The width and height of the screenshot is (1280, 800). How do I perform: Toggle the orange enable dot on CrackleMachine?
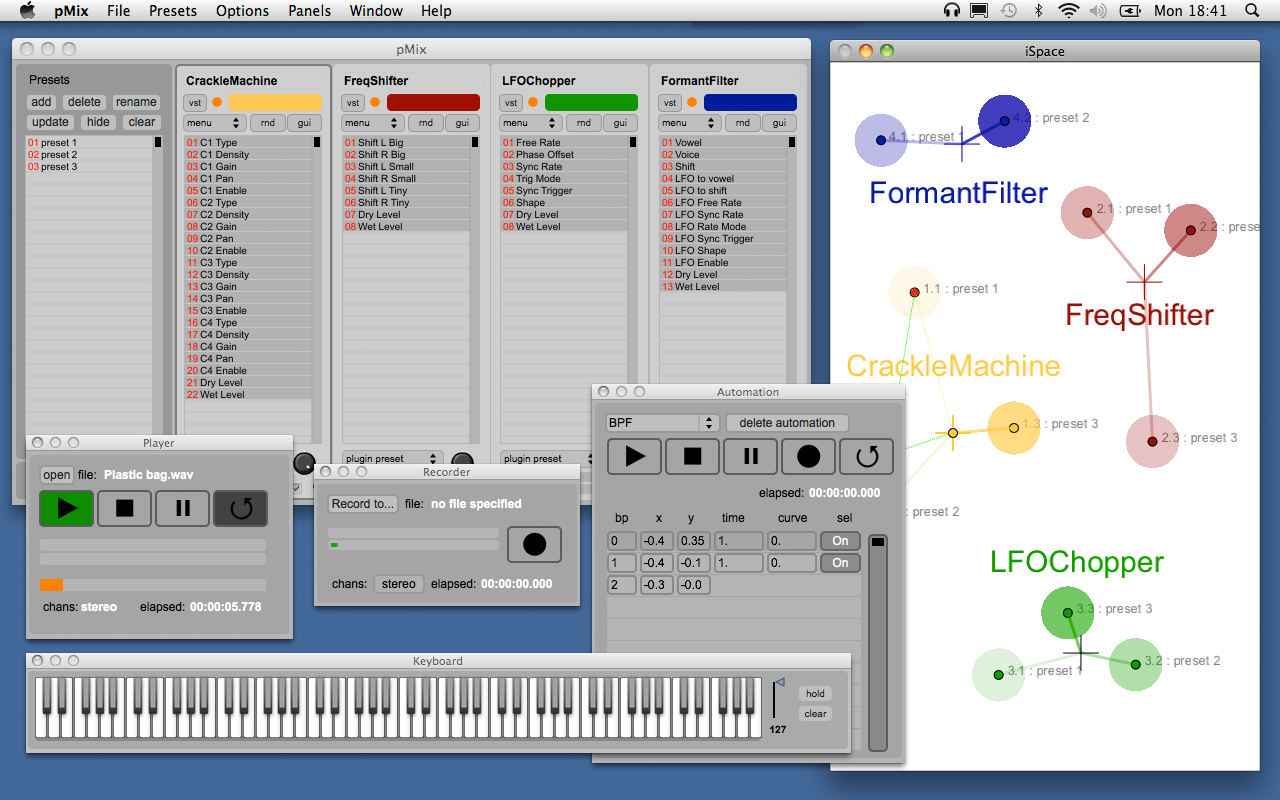pyautogui.click(x=217, y=102)
